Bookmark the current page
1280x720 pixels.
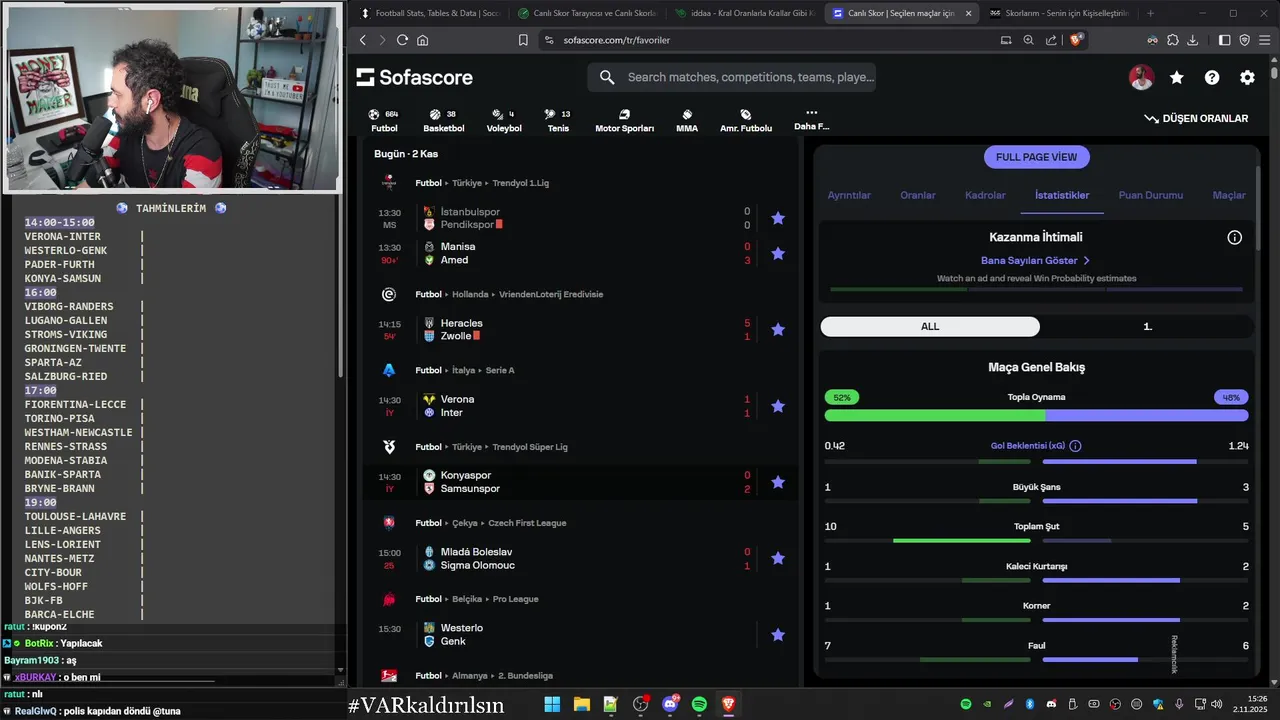pyautogui.click(x=523, y=40)
